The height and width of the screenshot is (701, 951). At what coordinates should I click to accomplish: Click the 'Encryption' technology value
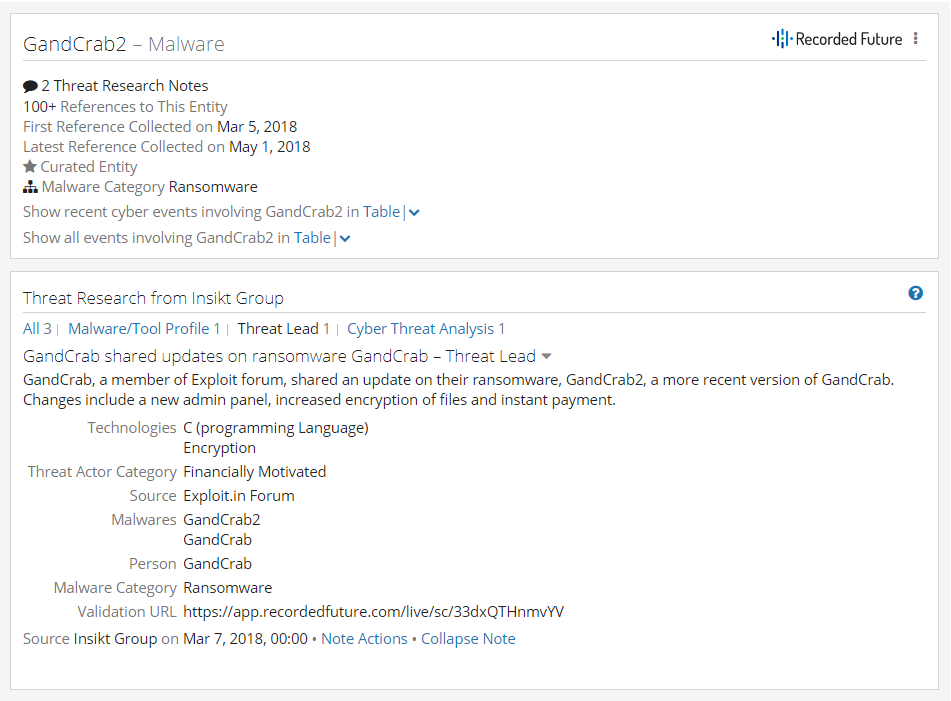click(x=220, y=448)
